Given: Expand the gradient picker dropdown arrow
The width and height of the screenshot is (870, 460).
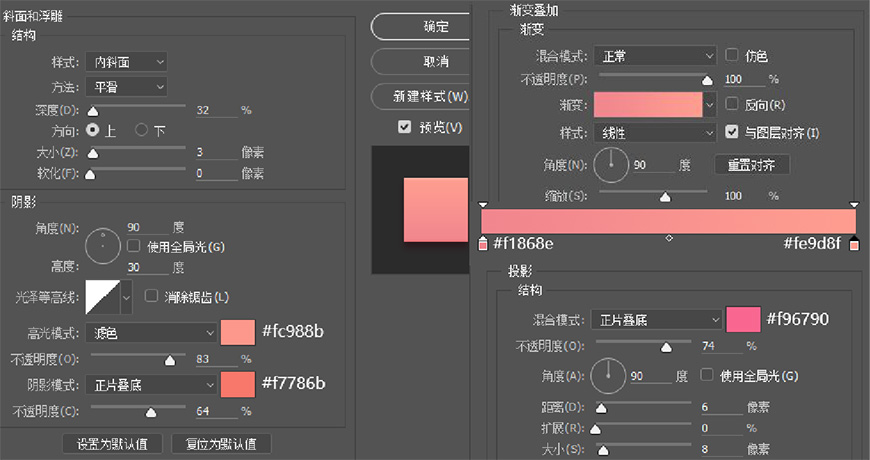Looking at the screenshot, I should click(710, 104).
